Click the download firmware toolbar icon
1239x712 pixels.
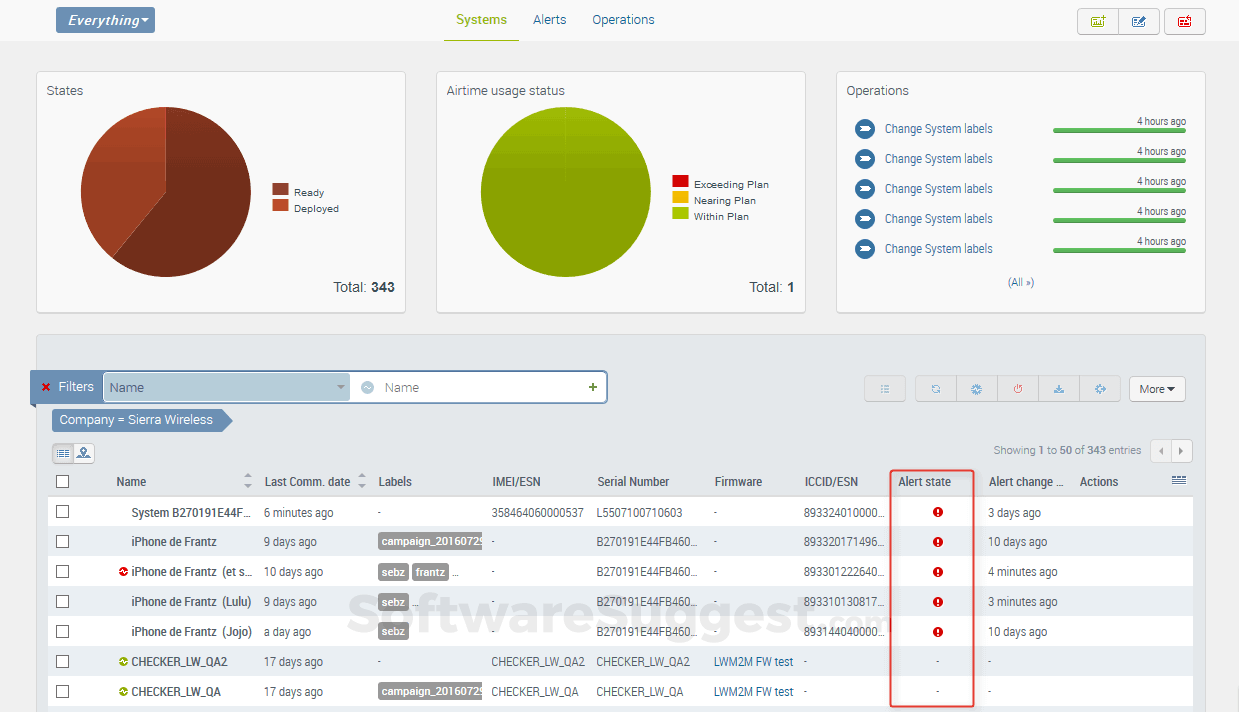1059,389
